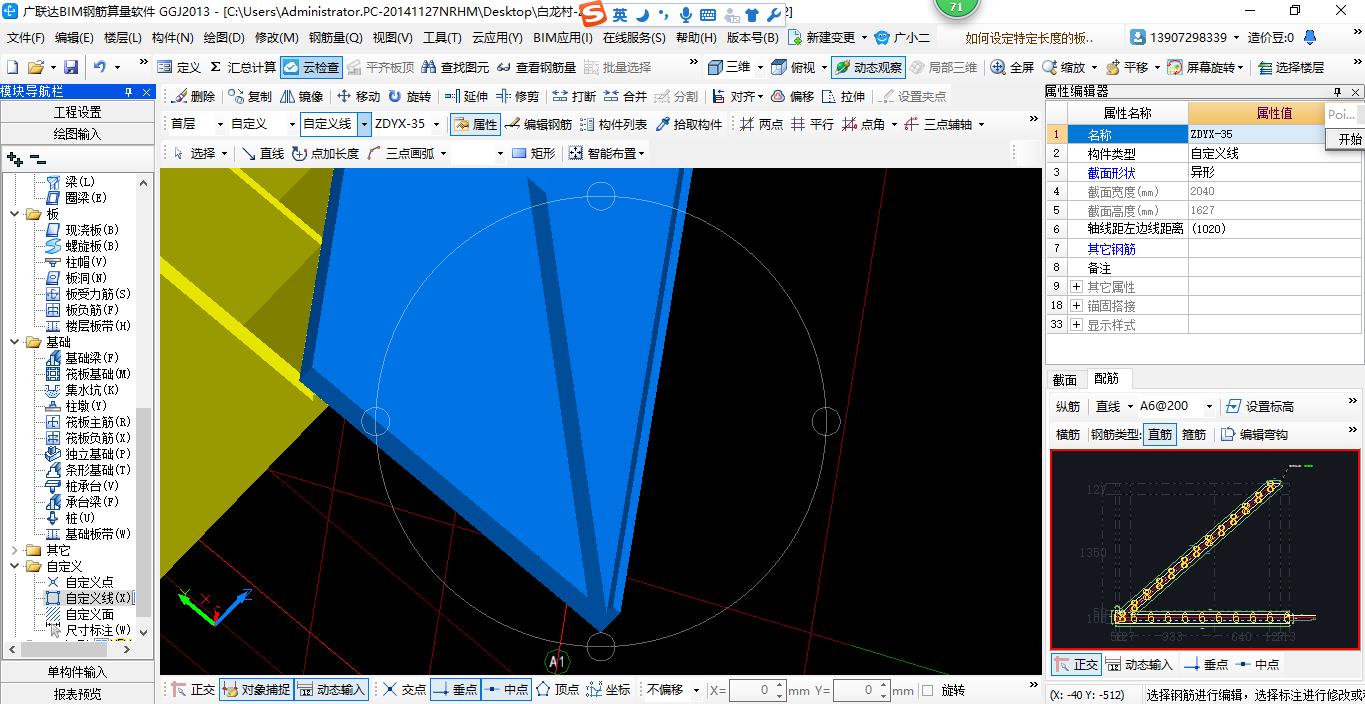Toggle 垂点 snap in bottom bar
Image resolution: width=1365 pixels, height=704 pixels.
(x=455, y=690)
